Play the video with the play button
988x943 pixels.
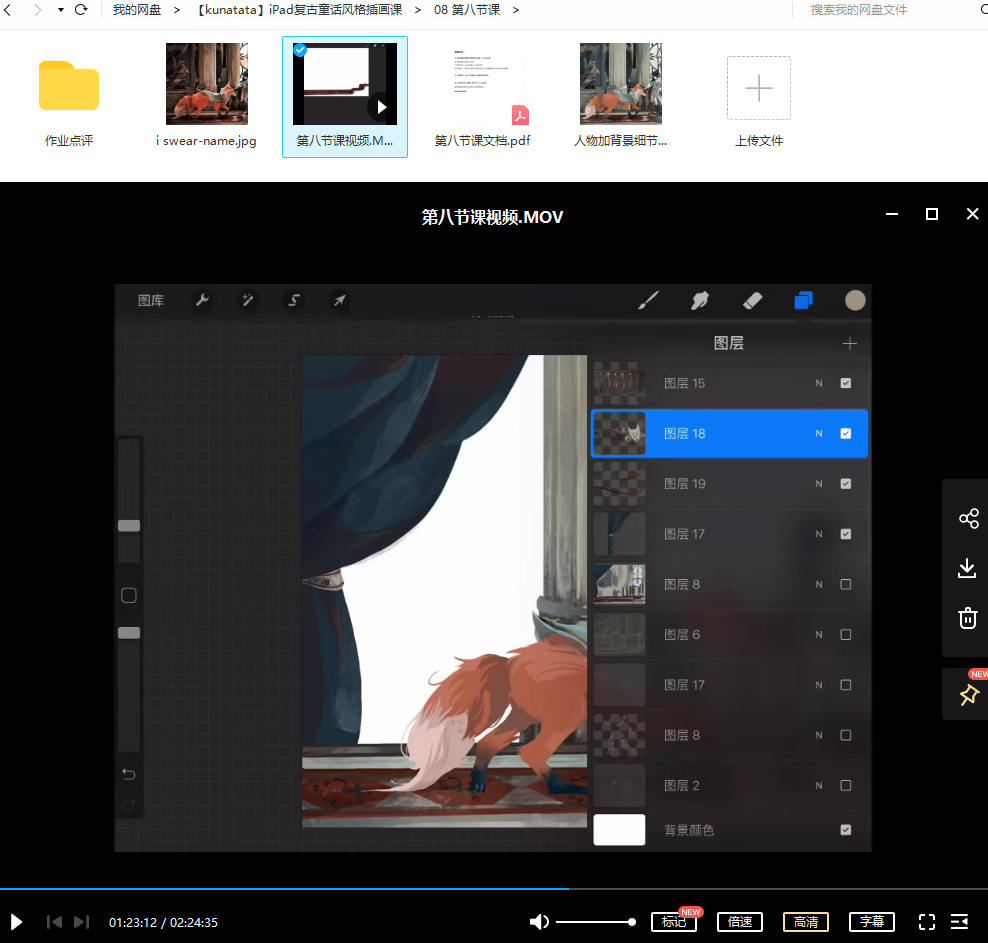pyautogui.click(x=16, y=922)
